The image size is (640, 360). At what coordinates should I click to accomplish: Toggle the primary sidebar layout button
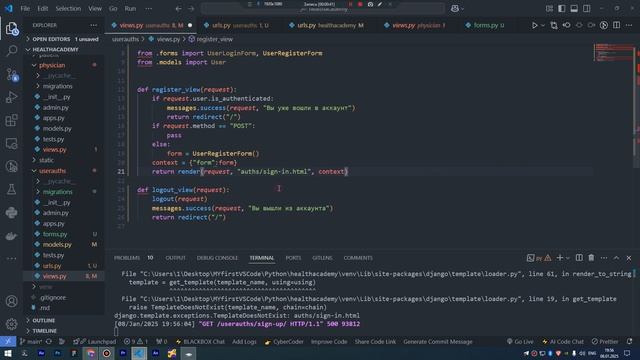(562, 8)
